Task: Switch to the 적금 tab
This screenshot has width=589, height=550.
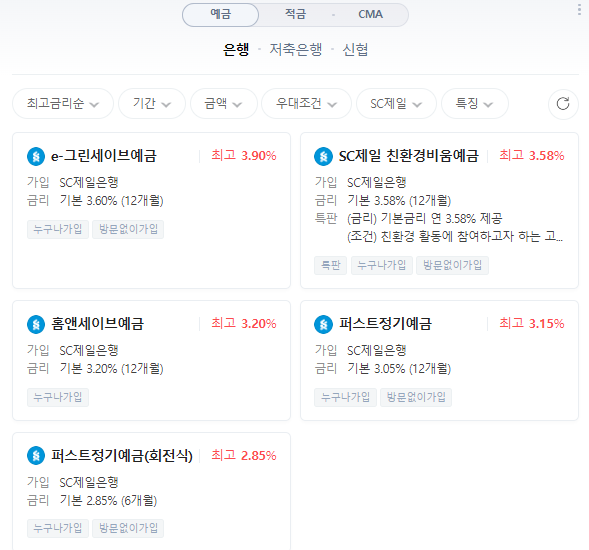Action: pos(296,15)
